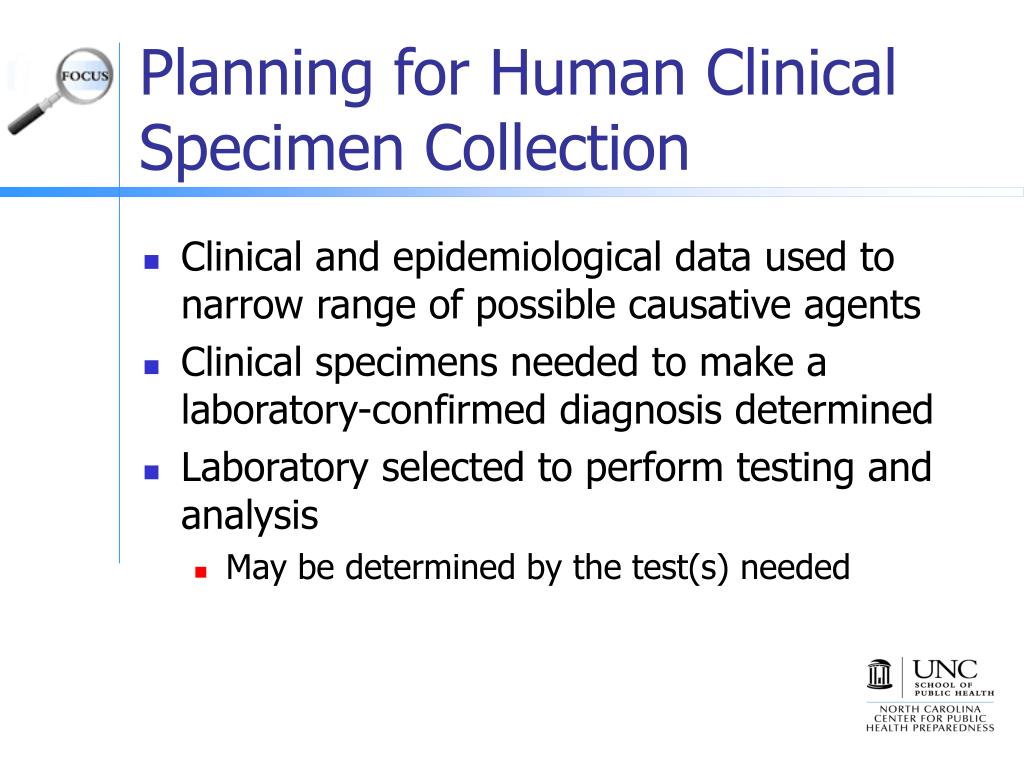Click the red sub-bullet before 'May be determined'

[x=200, y=573]
